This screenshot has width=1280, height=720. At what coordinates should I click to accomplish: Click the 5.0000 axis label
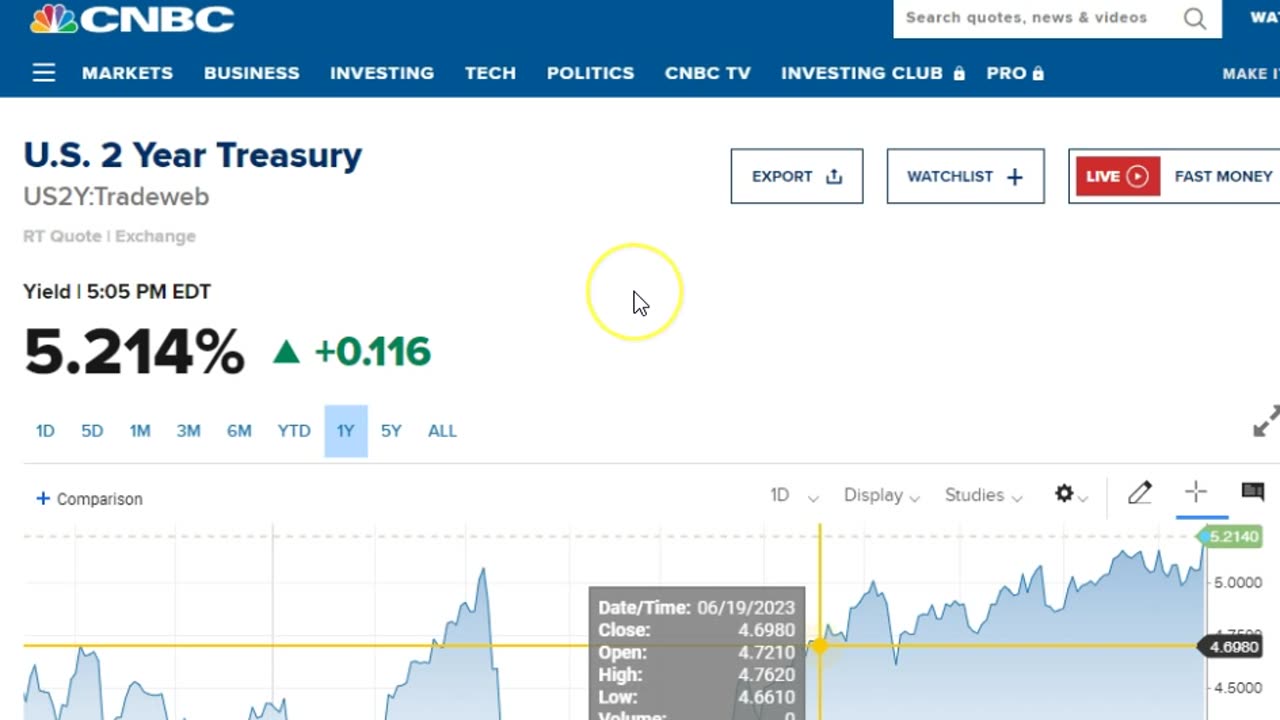tap(1237, 582)
